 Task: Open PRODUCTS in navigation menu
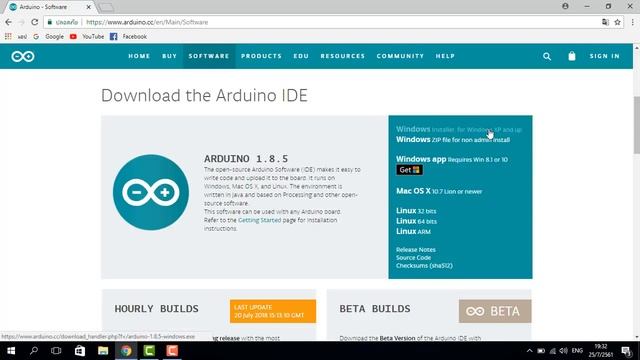(x=261, y=56)
